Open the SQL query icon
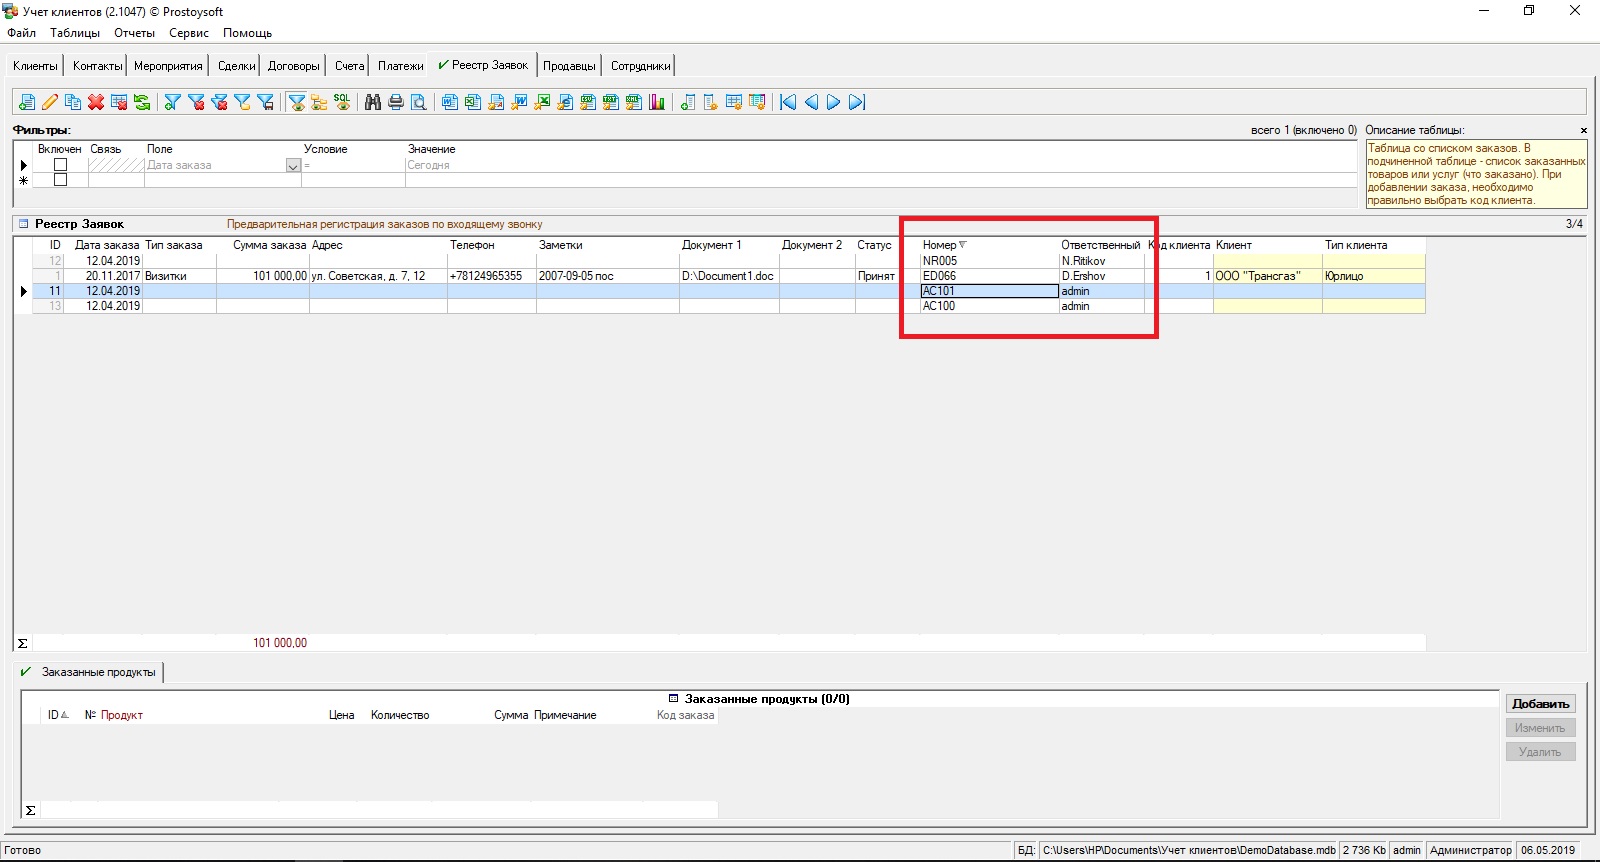 point(342,102)
